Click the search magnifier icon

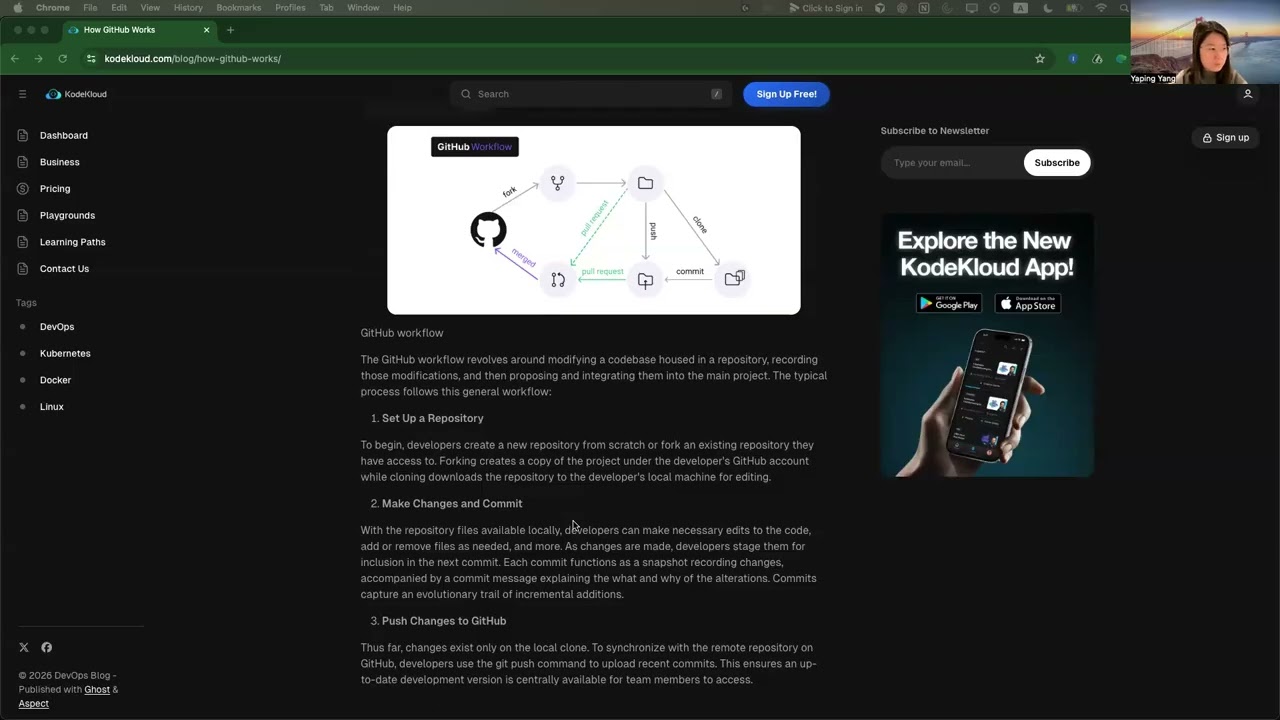point(466,94)
